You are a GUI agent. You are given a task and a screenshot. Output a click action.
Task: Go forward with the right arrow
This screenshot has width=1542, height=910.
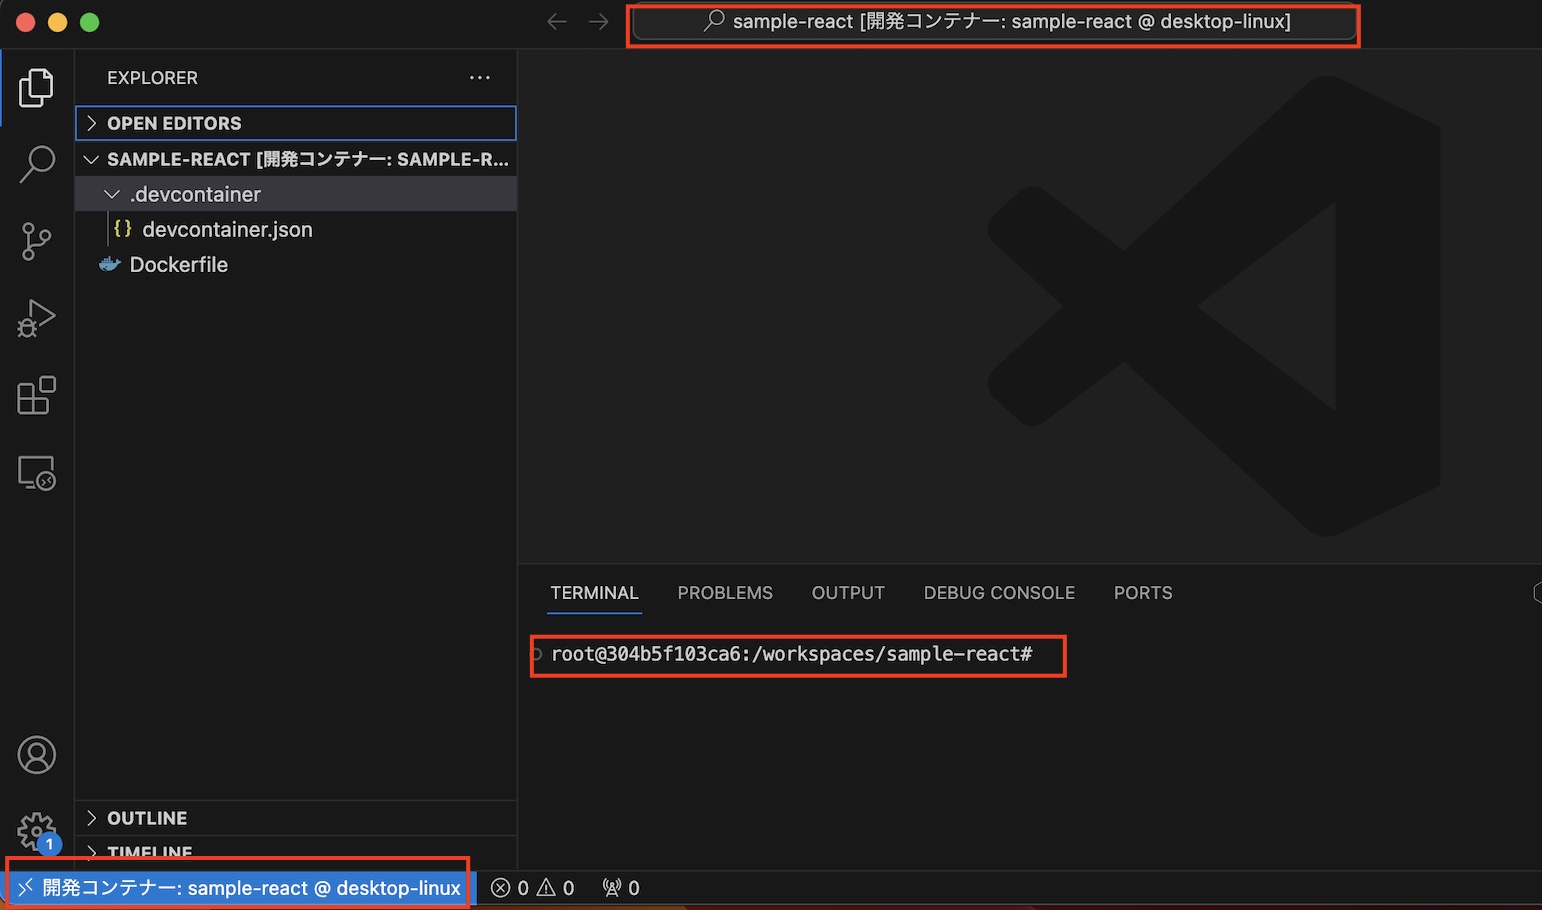[x=599, y=22]
